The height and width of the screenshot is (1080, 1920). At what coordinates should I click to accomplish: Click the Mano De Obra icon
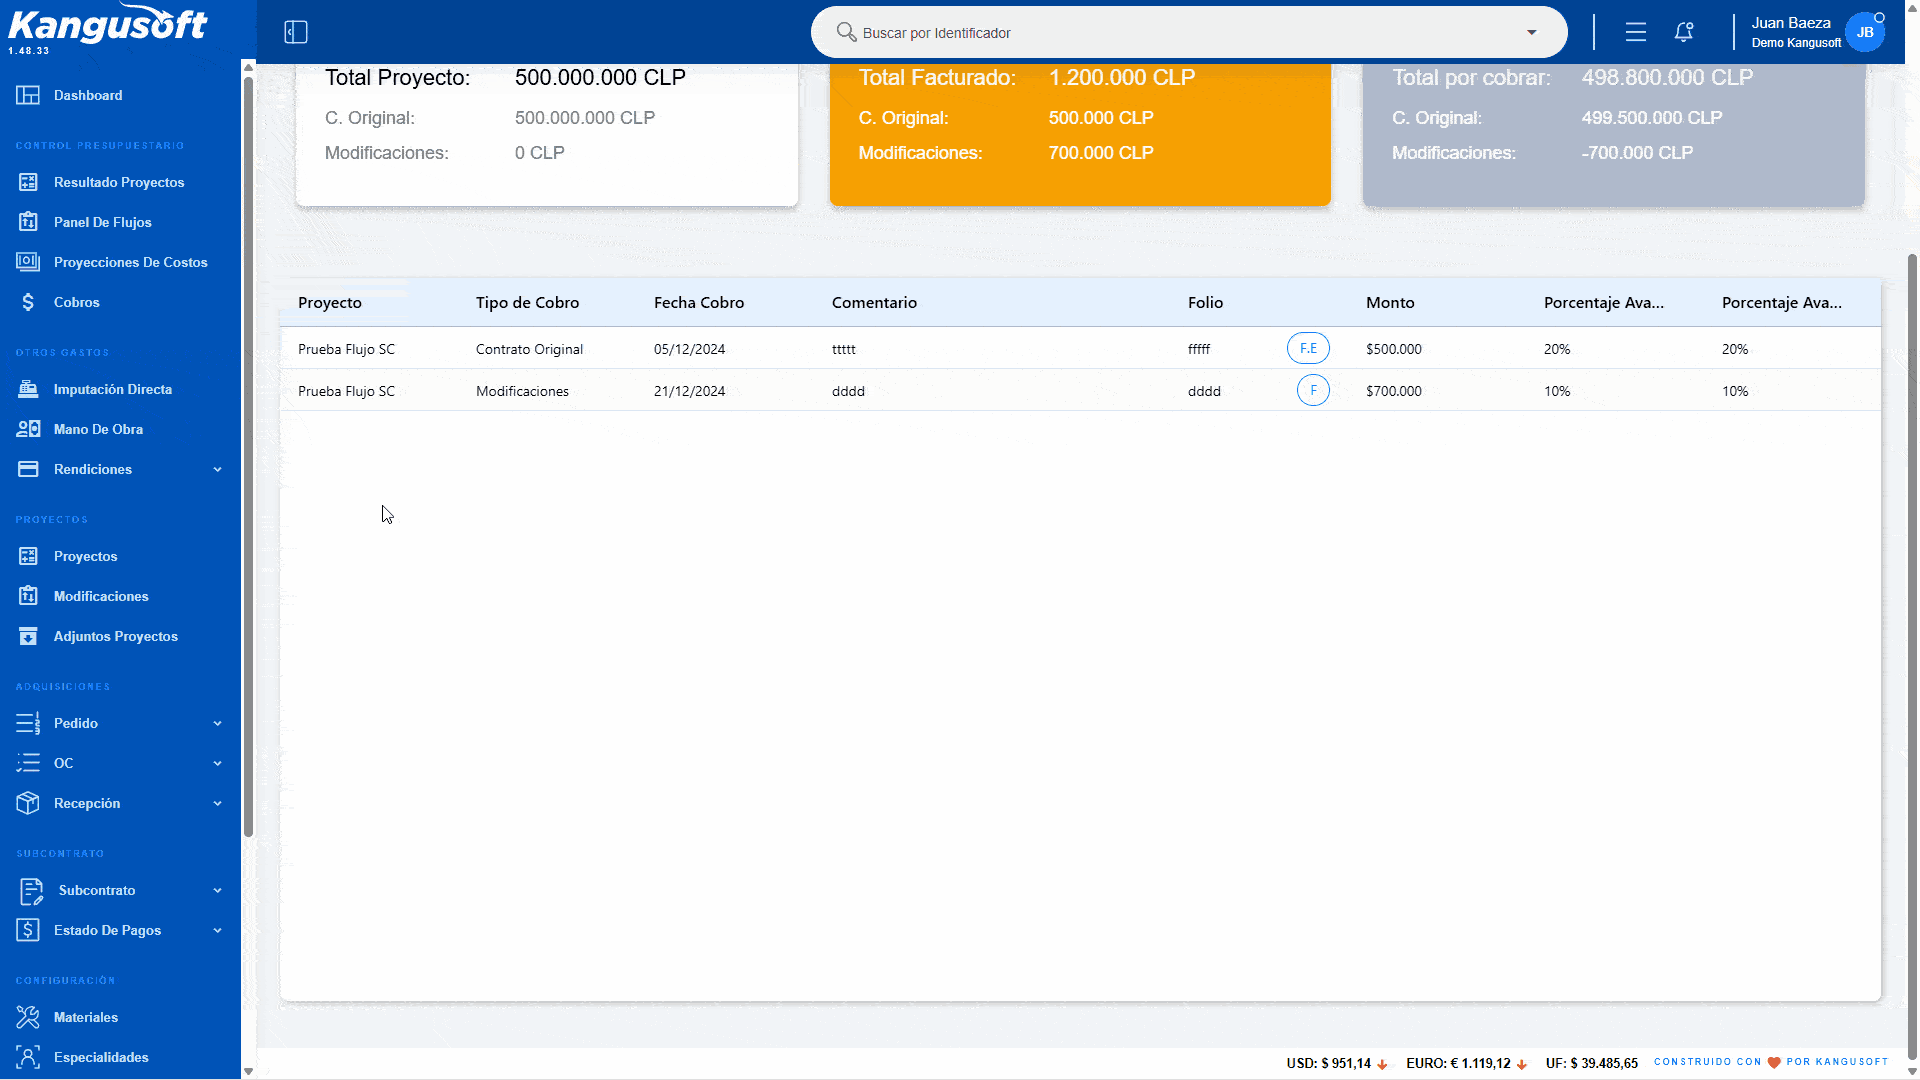28,429
